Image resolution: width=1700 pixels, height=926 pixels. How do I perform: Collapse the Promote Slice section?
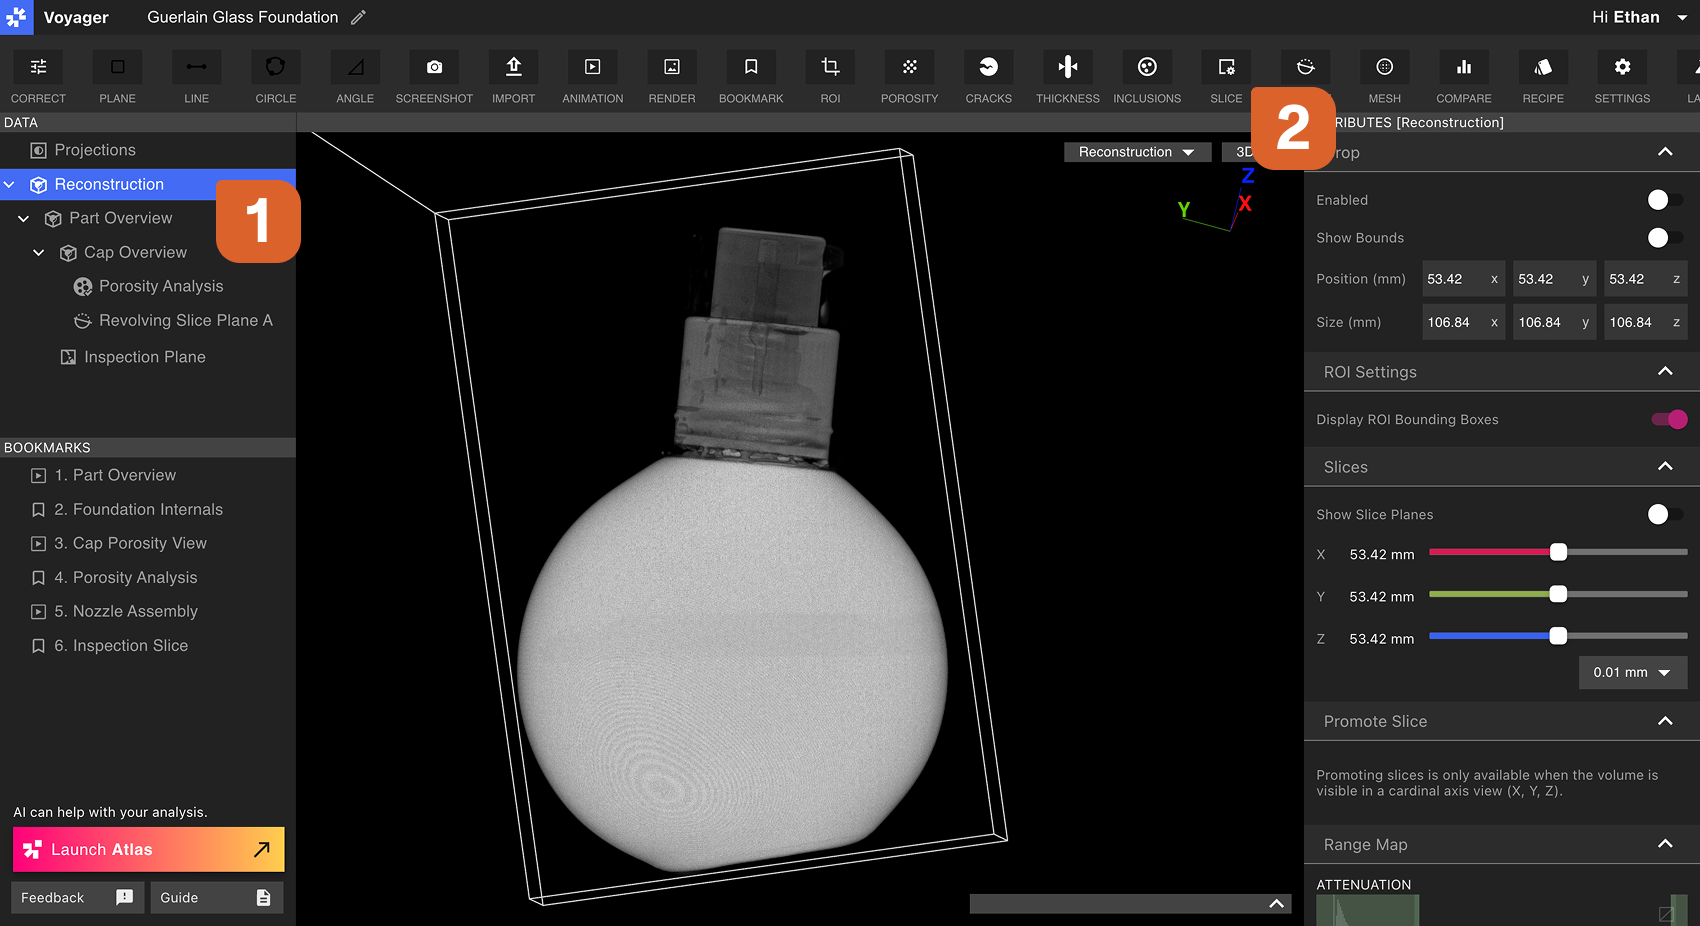tap(1665, 721)
